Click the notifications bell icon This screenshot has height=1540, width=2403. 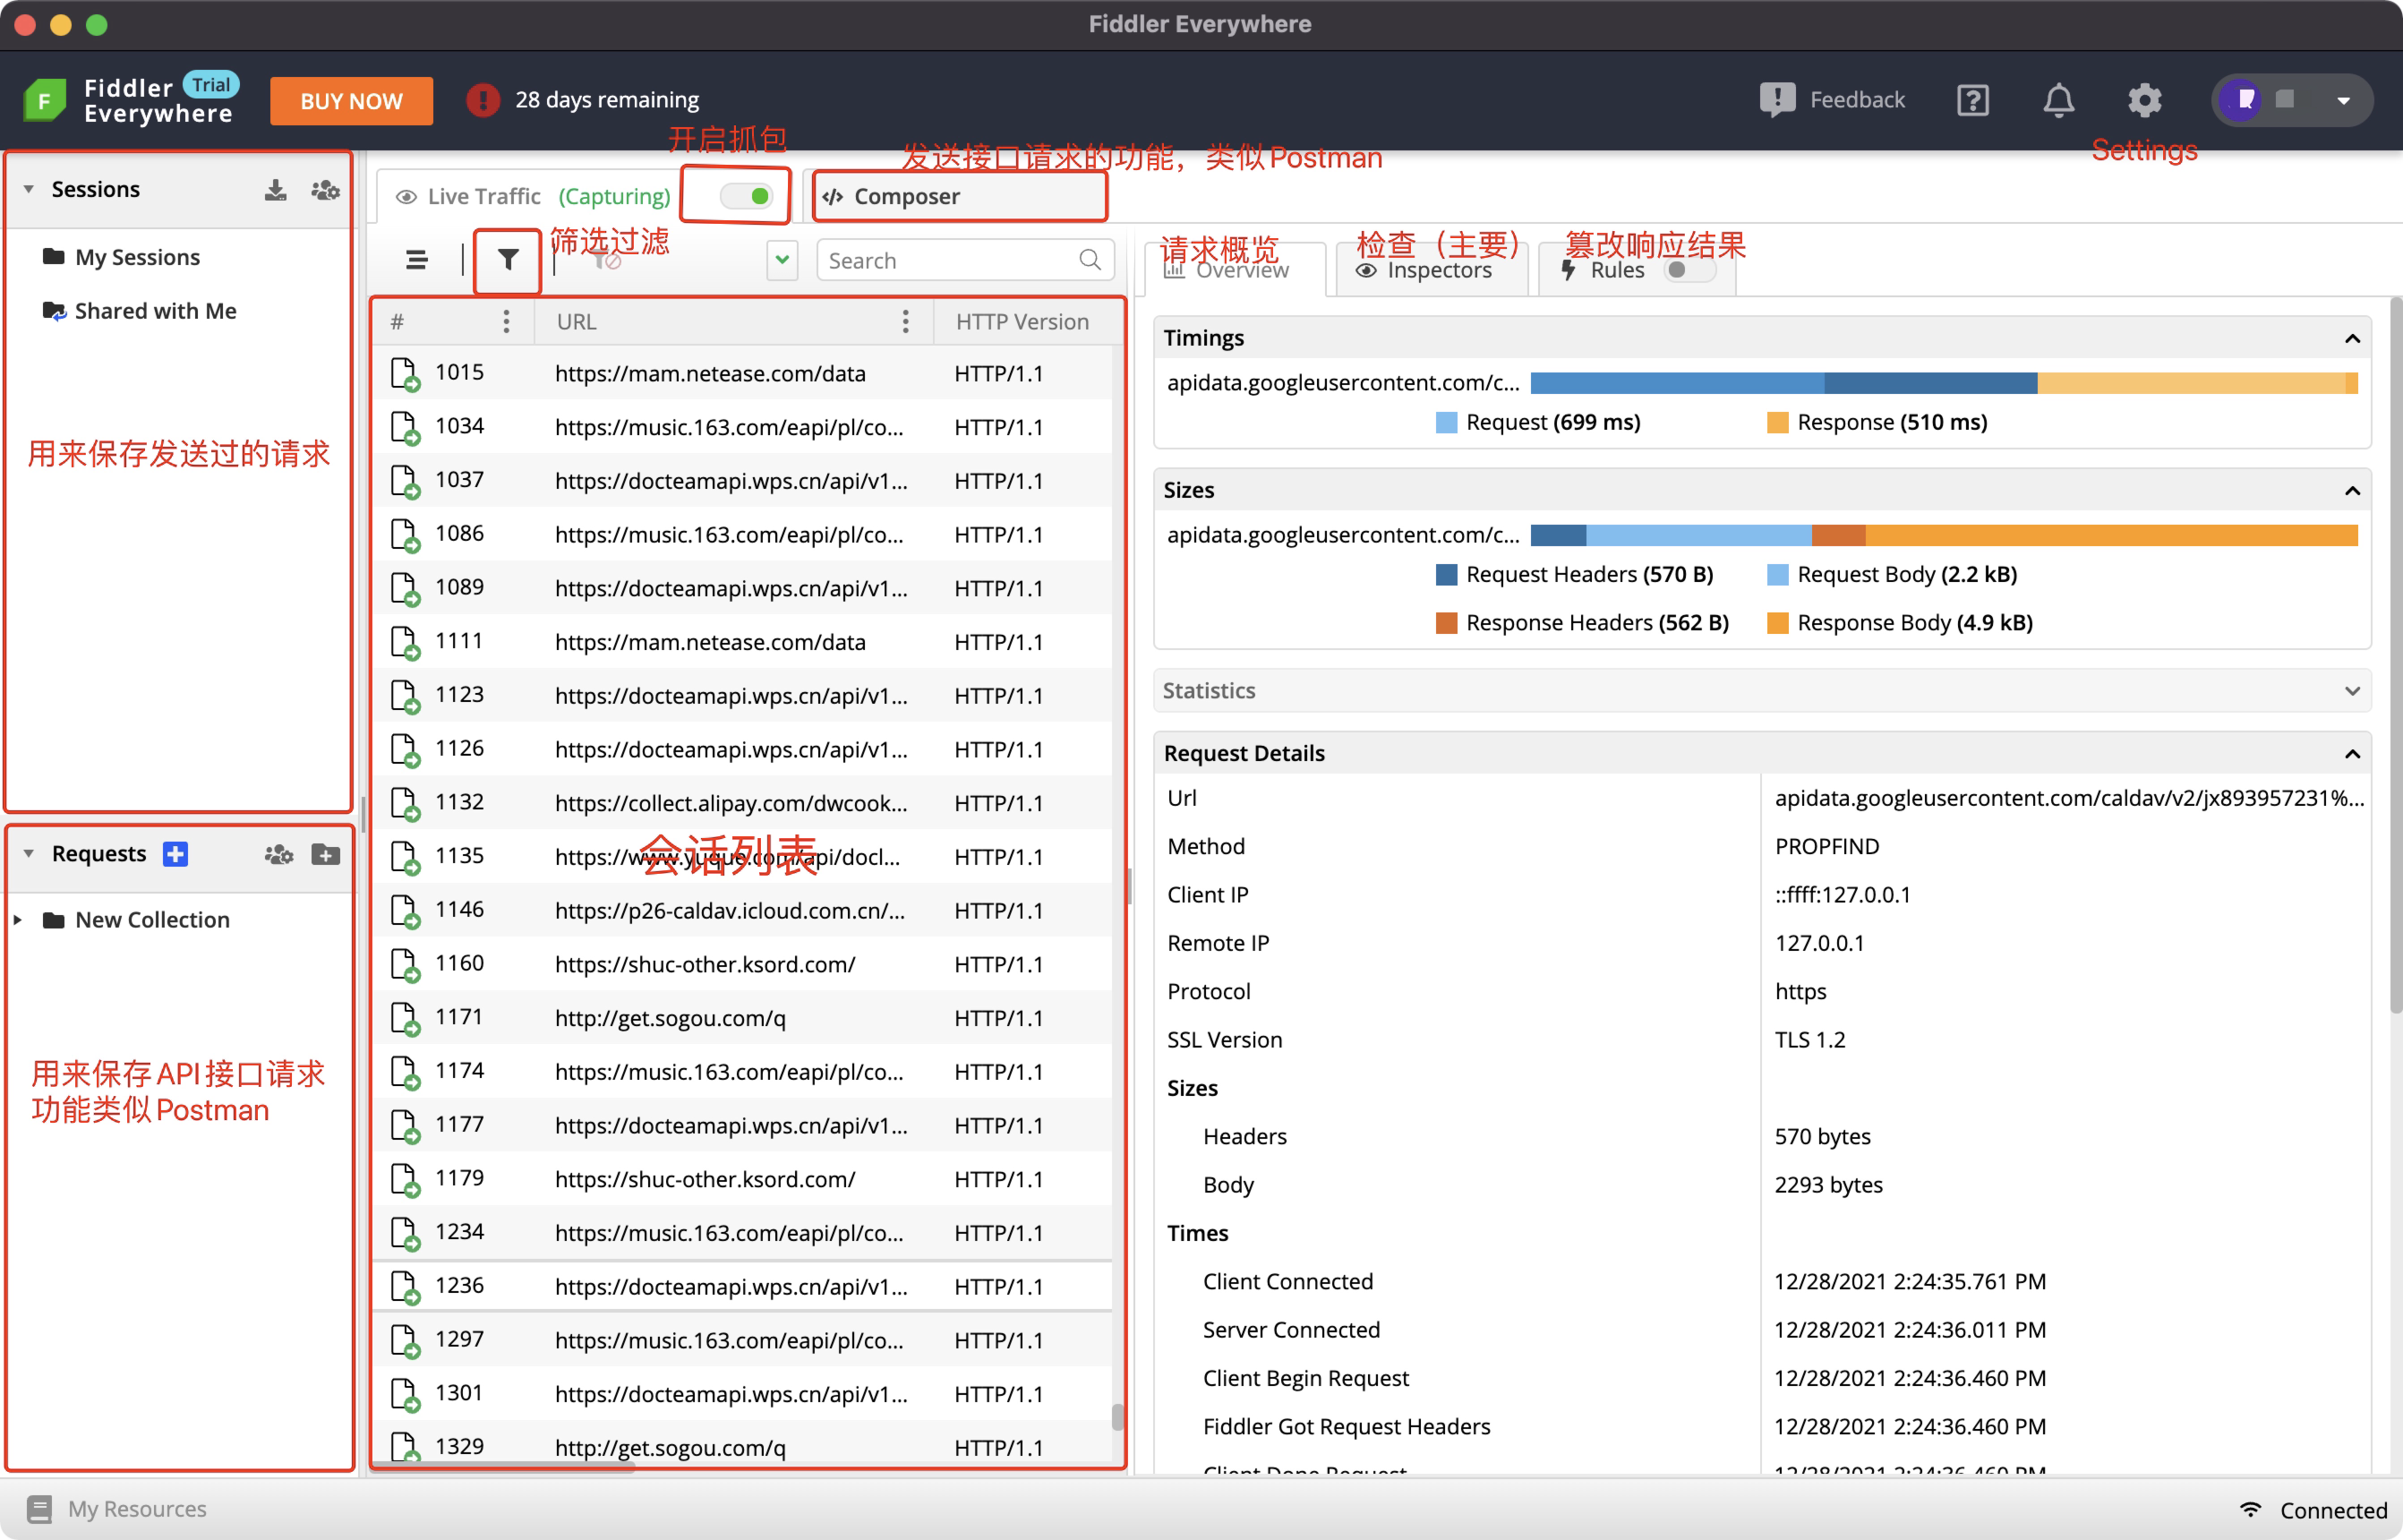click(x=2058, y=100)
